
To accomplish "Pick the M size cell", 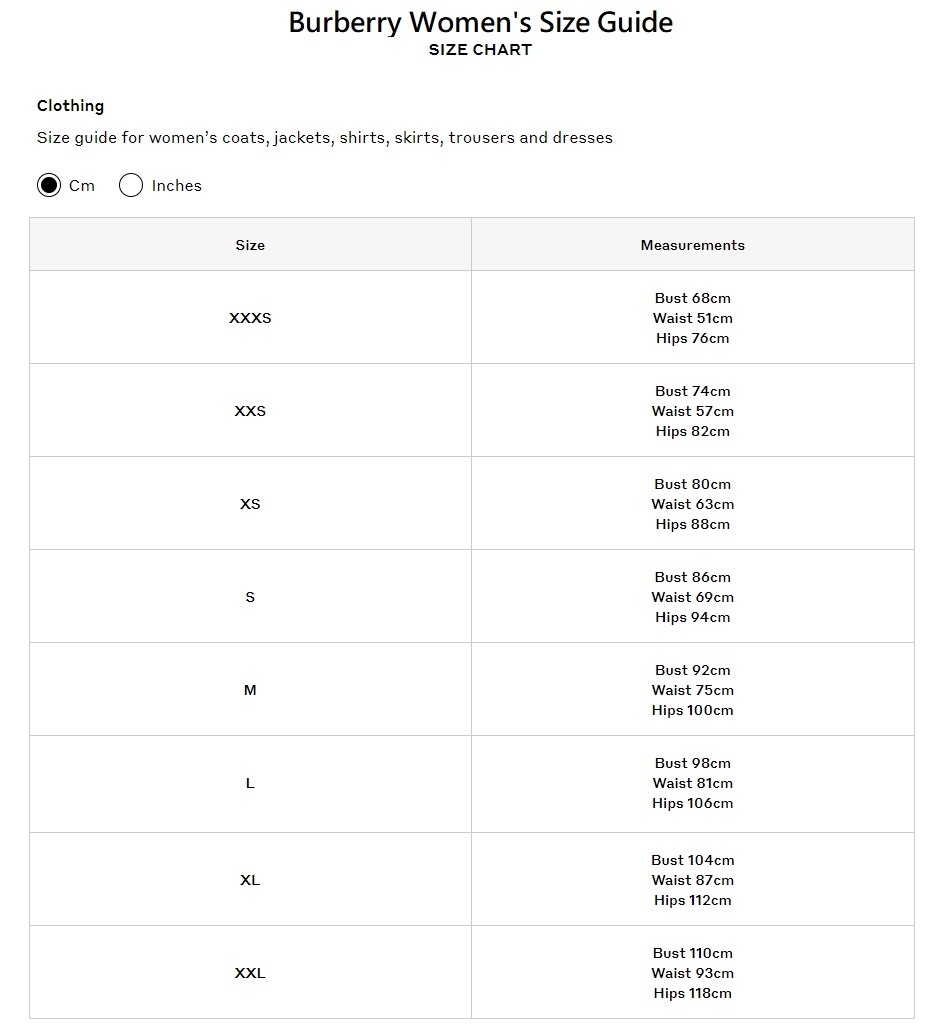I will (250, 690).
